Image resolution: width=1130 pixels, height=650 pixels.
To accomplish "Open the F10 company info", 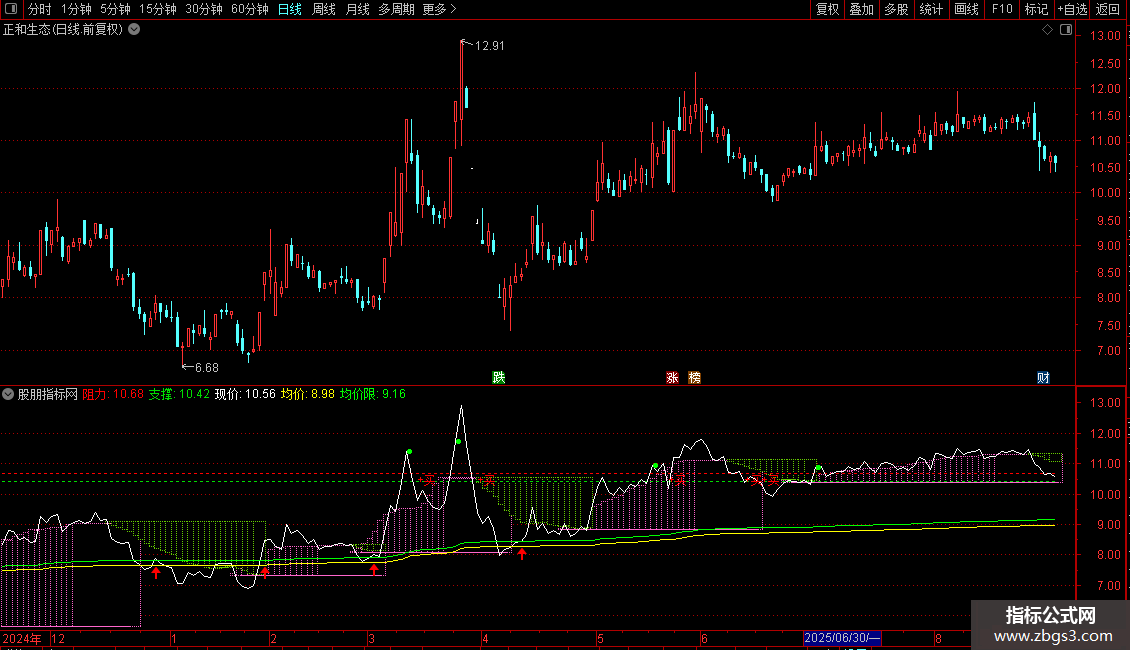I will pos(1002,9).
